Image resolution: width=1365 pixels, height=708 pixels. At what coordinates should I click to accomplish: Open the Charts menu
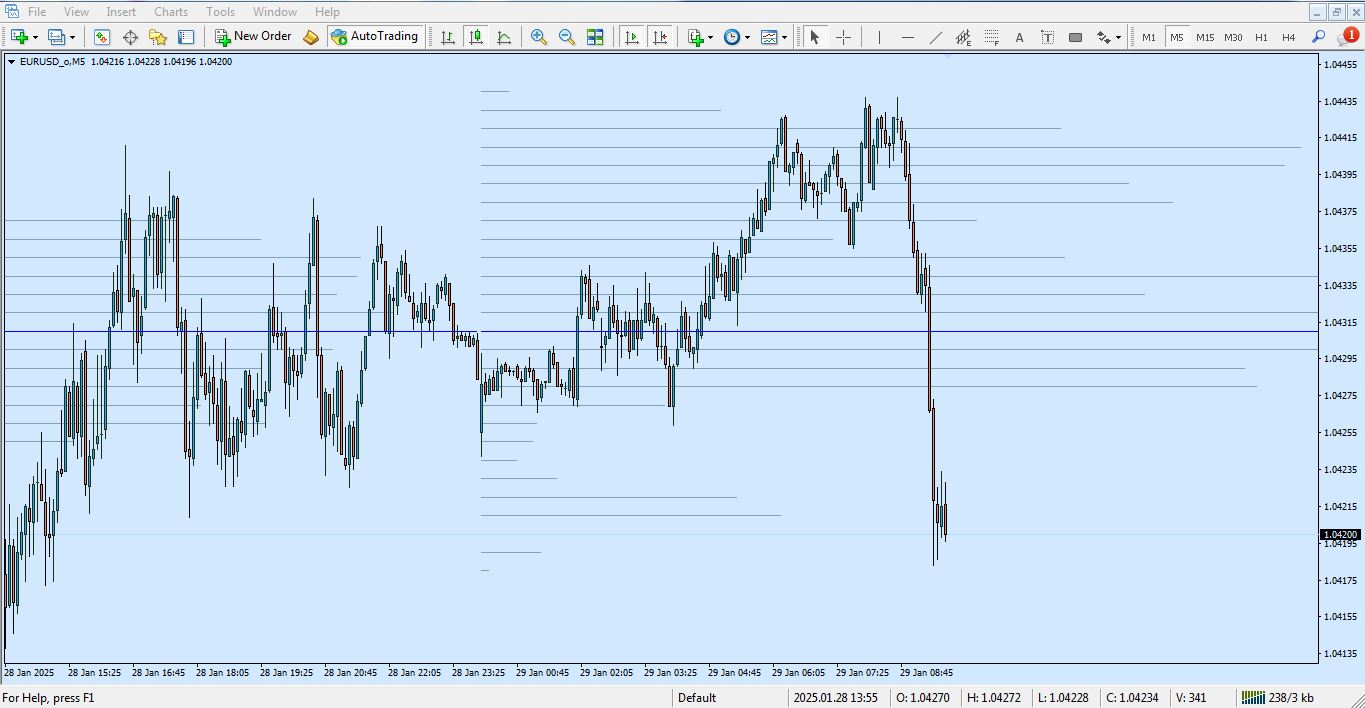coord(171,12)
